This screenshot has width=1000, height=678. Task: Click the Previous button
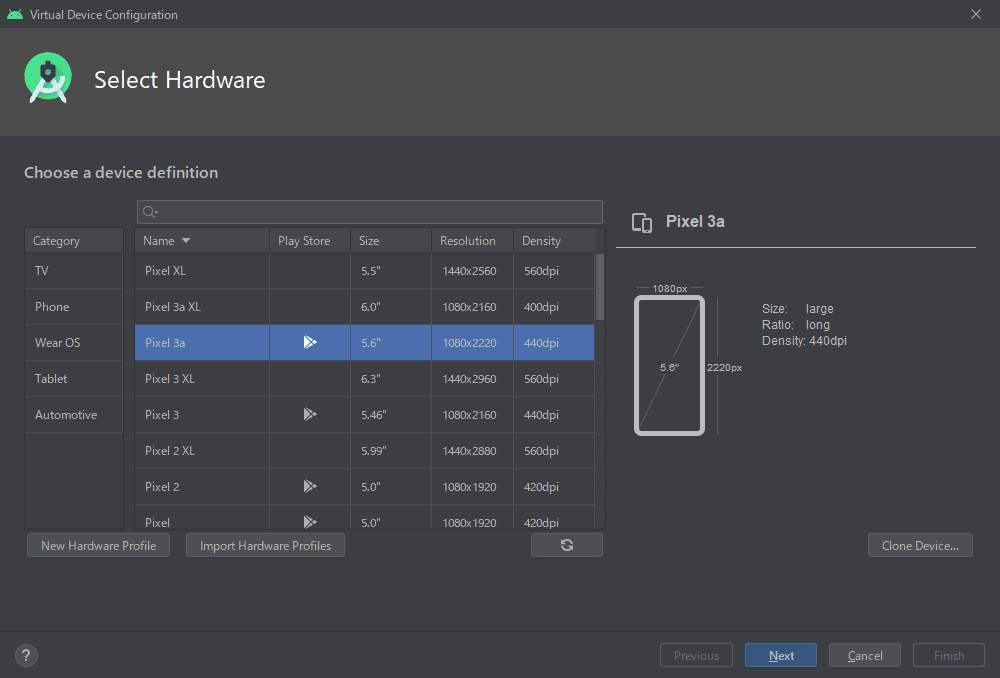[696, 655]
